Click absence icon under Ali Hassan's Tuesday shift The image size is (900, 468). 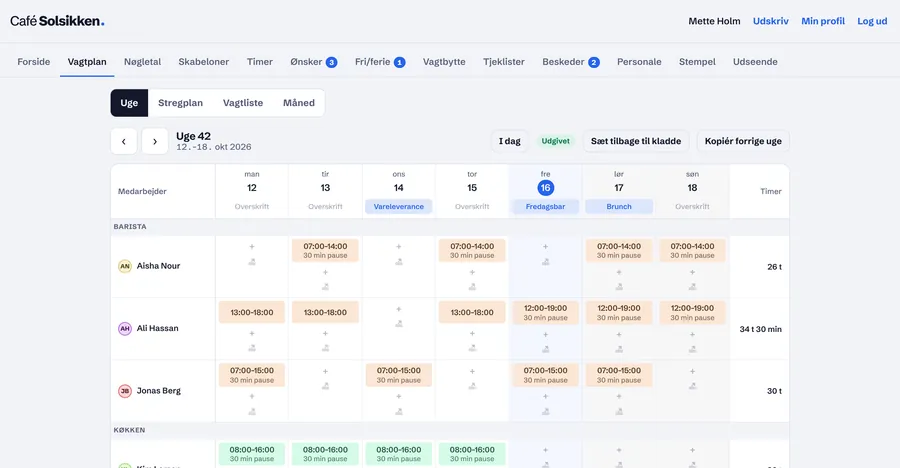click(325, 348)
